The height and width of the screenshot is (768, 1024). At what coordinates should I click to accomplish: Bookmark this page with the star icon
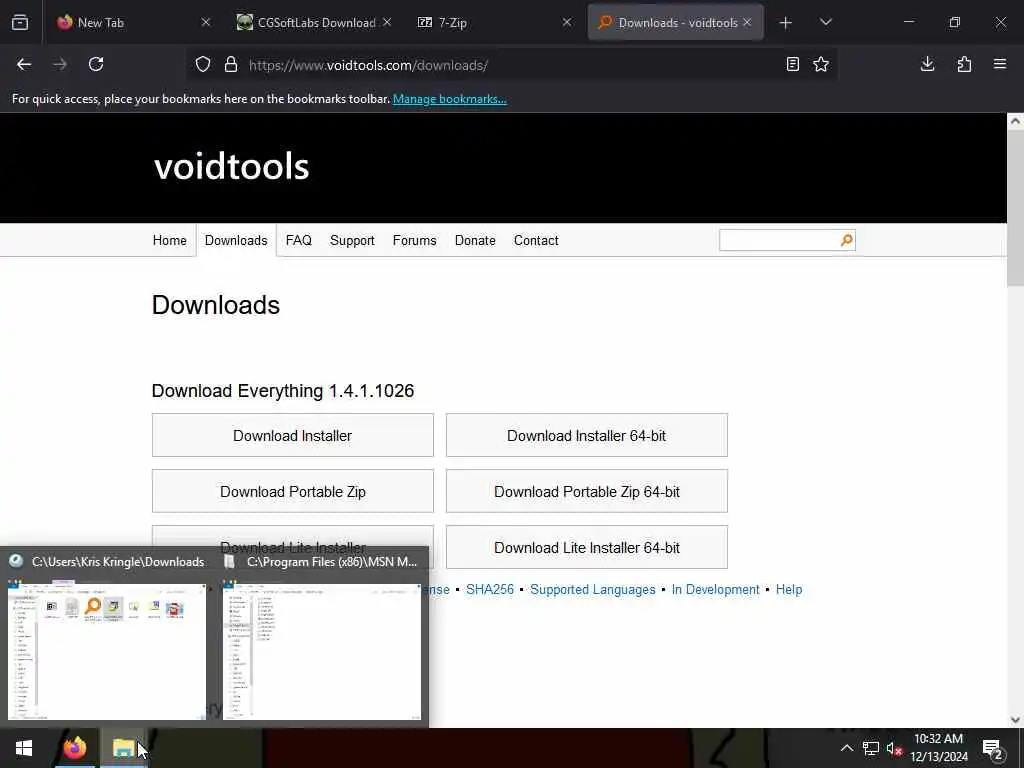point(821,64)
